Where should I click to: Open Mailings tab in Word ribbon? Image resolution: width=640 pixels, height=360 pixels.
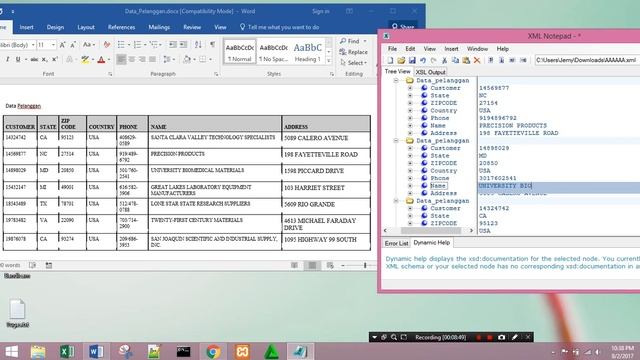[159, 27]
